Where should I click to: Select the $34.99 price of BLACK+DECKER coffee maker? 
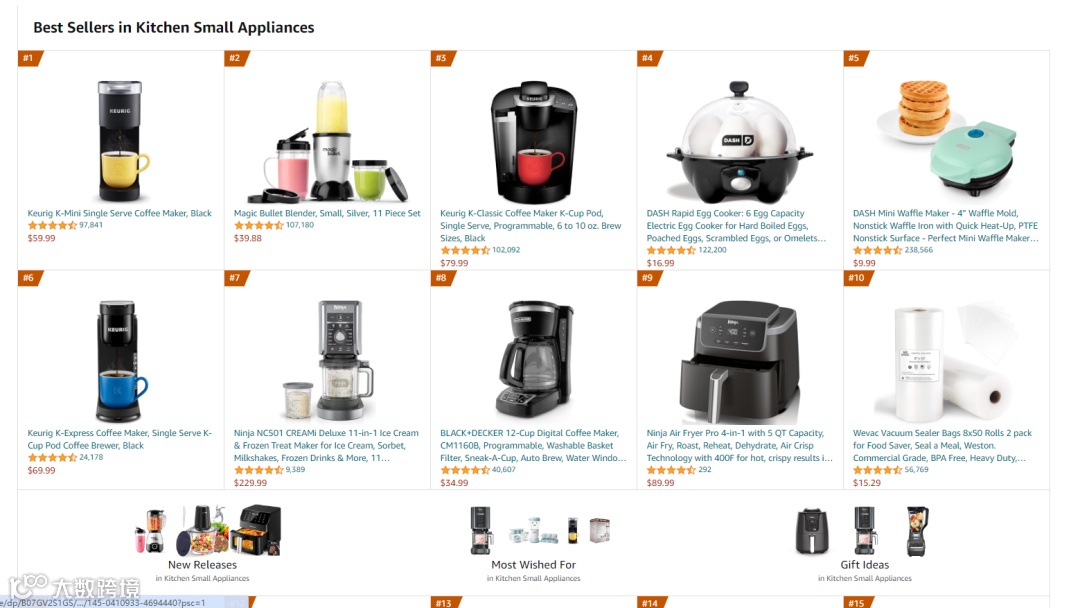pyautogui.click(x=454, y=483)
